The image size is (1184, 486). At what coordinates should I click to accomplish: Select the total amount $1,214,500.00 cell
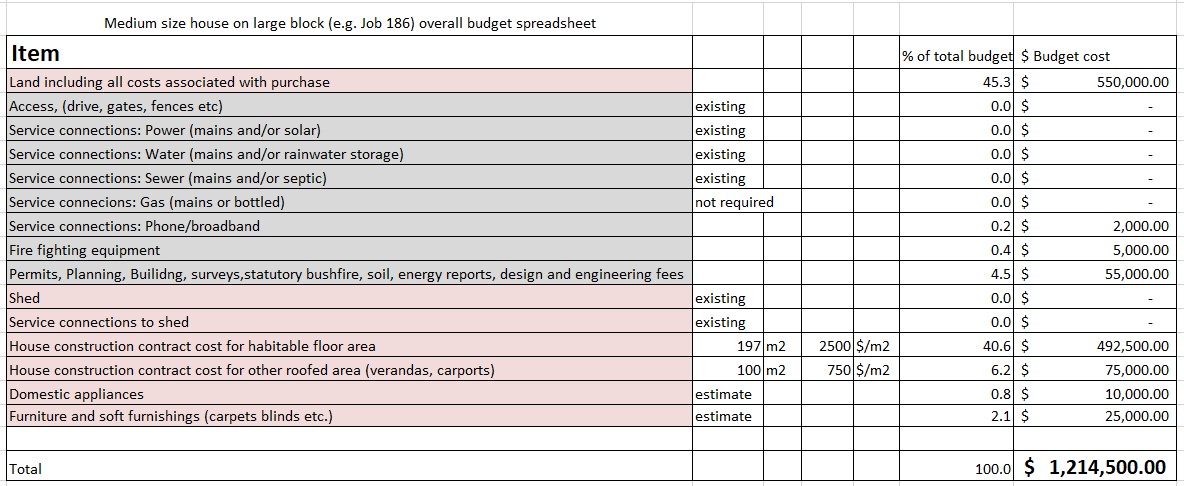[x=1098, y=467]
